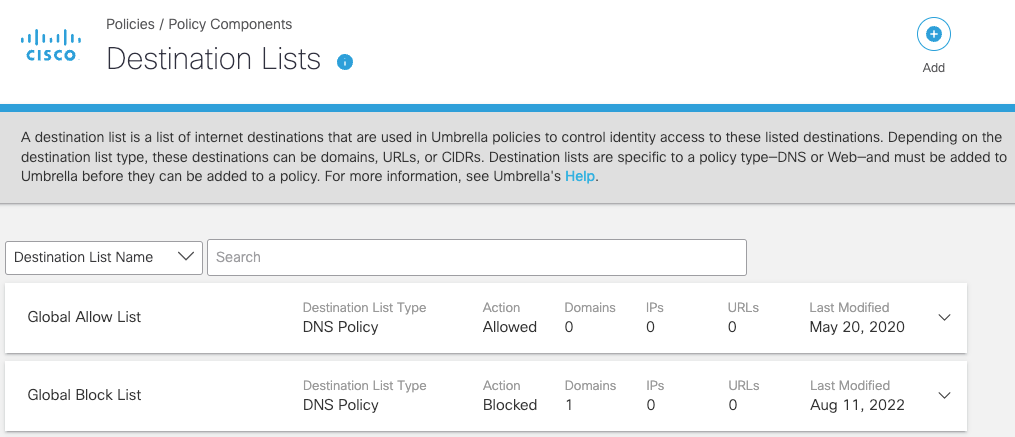Select the Global Block List name
This screenshot has width=1015, height=437.
point(84,395)
